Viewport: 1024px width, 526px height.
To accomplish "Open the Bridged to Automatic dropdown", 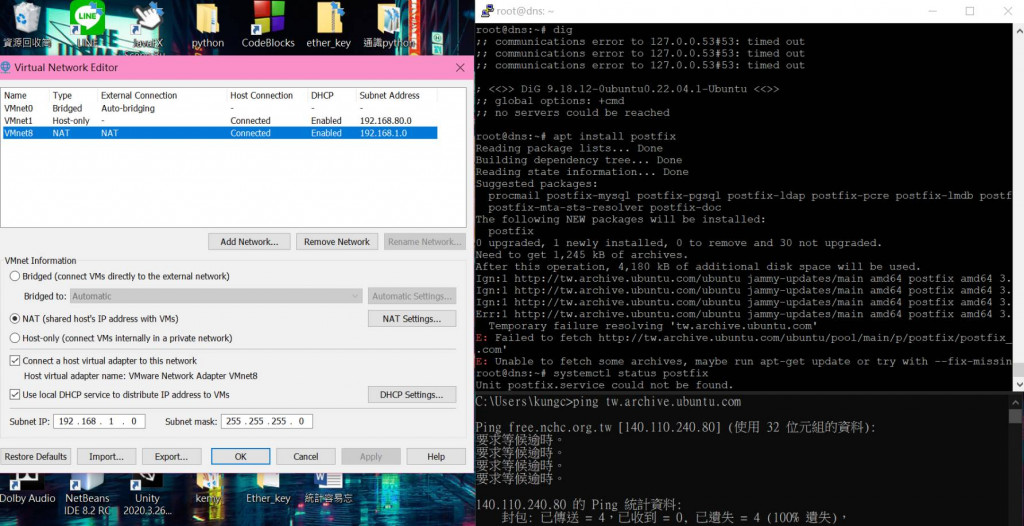I will tap(216, 296).
